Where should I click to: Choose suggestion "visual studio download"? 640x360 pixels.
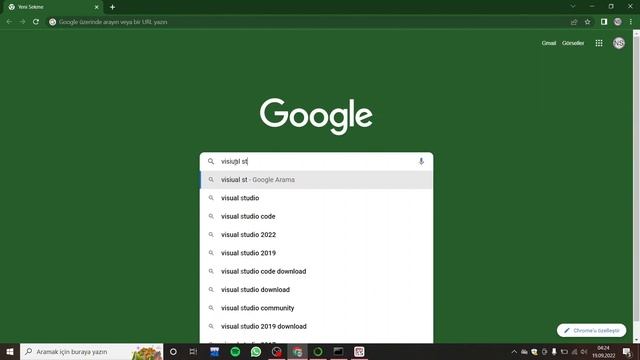(316, 290)
